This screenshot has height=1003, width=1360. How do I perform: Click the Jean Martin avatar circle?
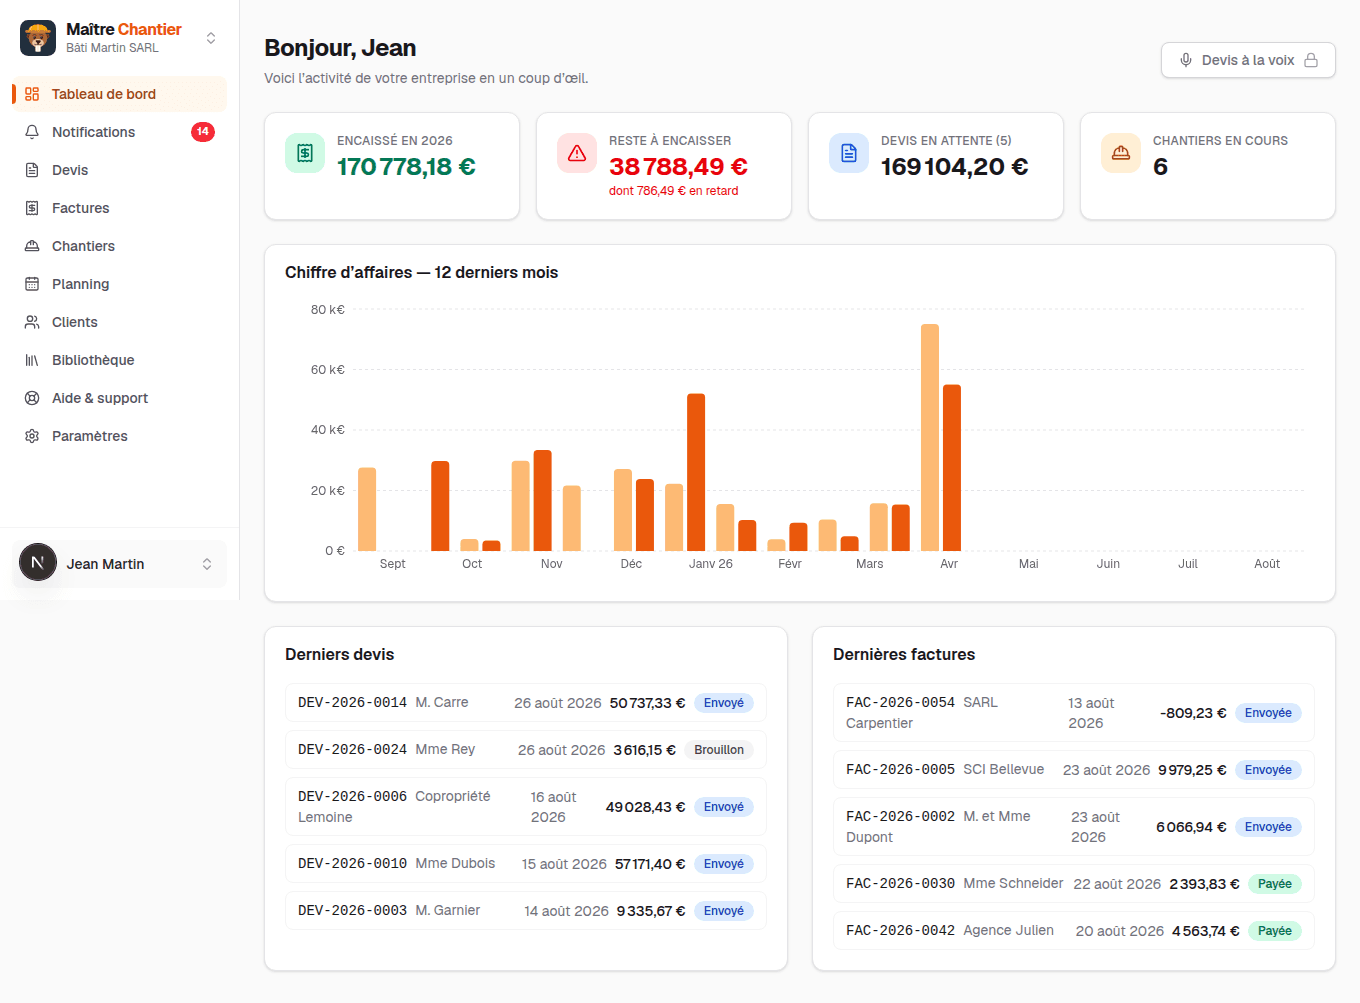point(38,563)
